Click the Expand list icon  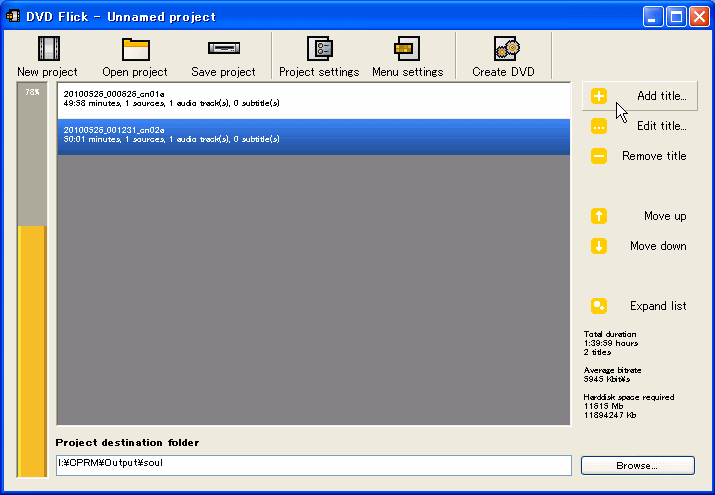[x=599, y=306]
